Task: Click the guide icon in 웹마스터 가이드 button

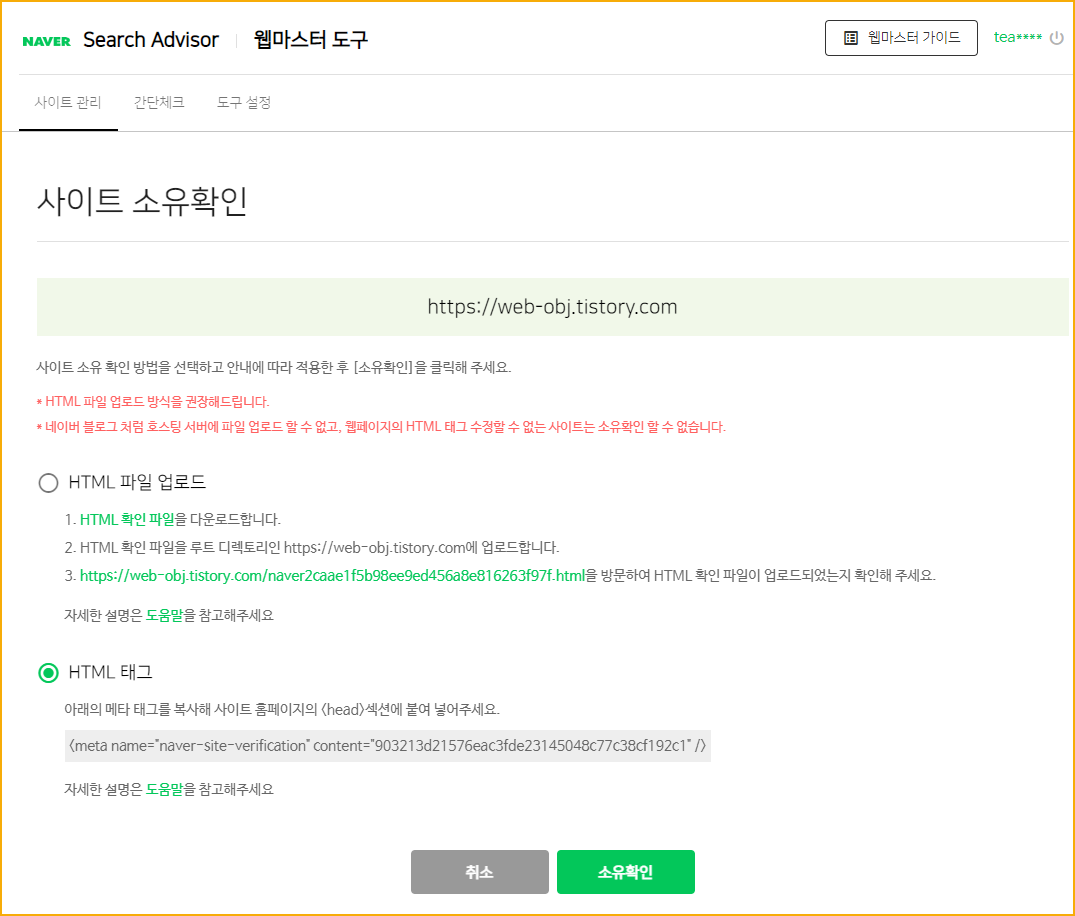Action: click(851, 38)
